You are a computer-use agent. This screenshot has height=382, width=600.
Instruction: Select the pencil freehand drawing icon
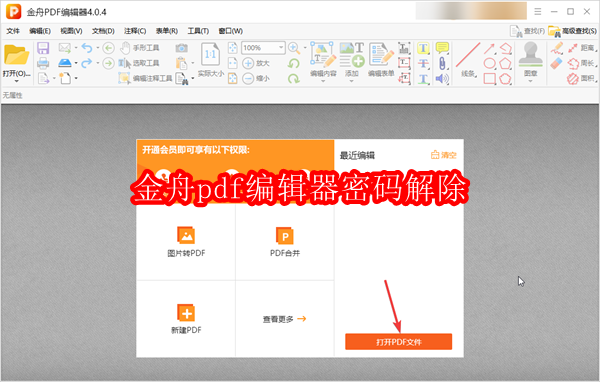pos(557,48)
